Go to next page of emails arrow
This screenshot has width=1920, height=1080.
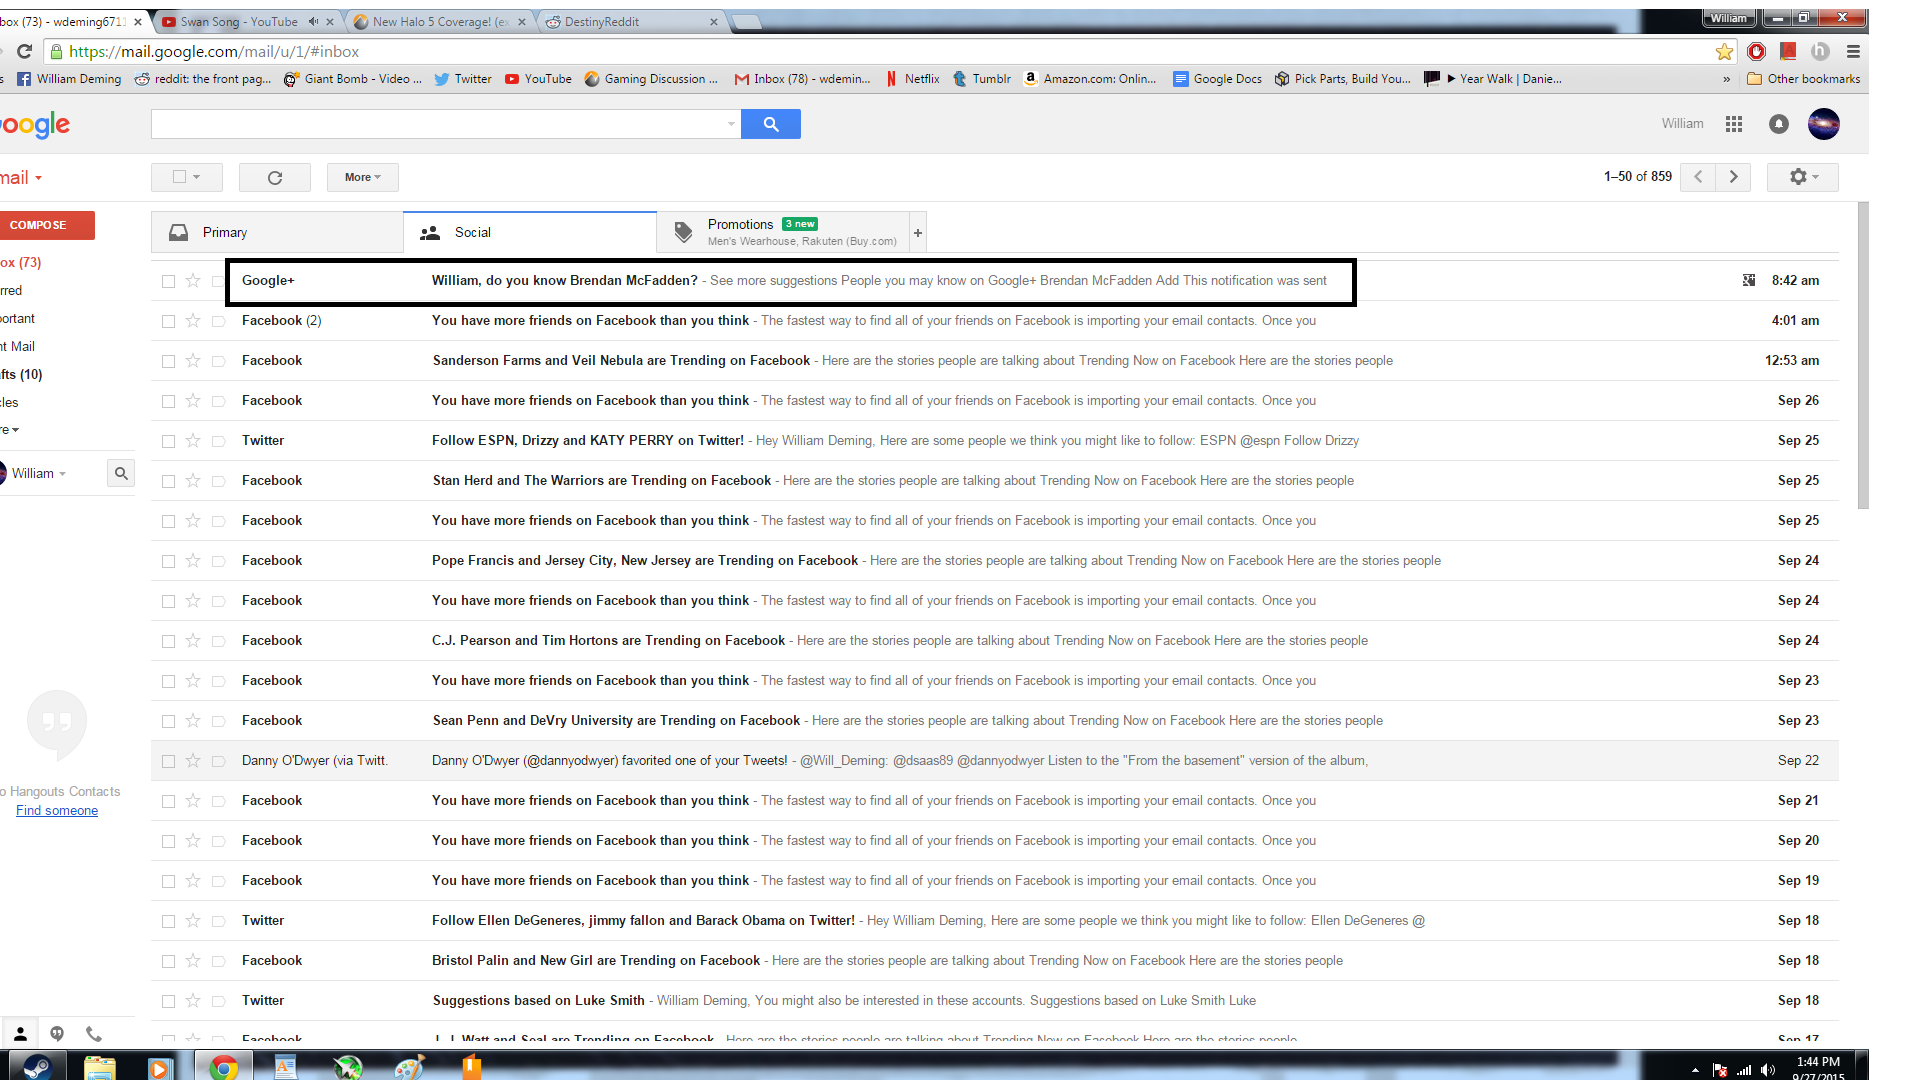[x=1734, y=177]
